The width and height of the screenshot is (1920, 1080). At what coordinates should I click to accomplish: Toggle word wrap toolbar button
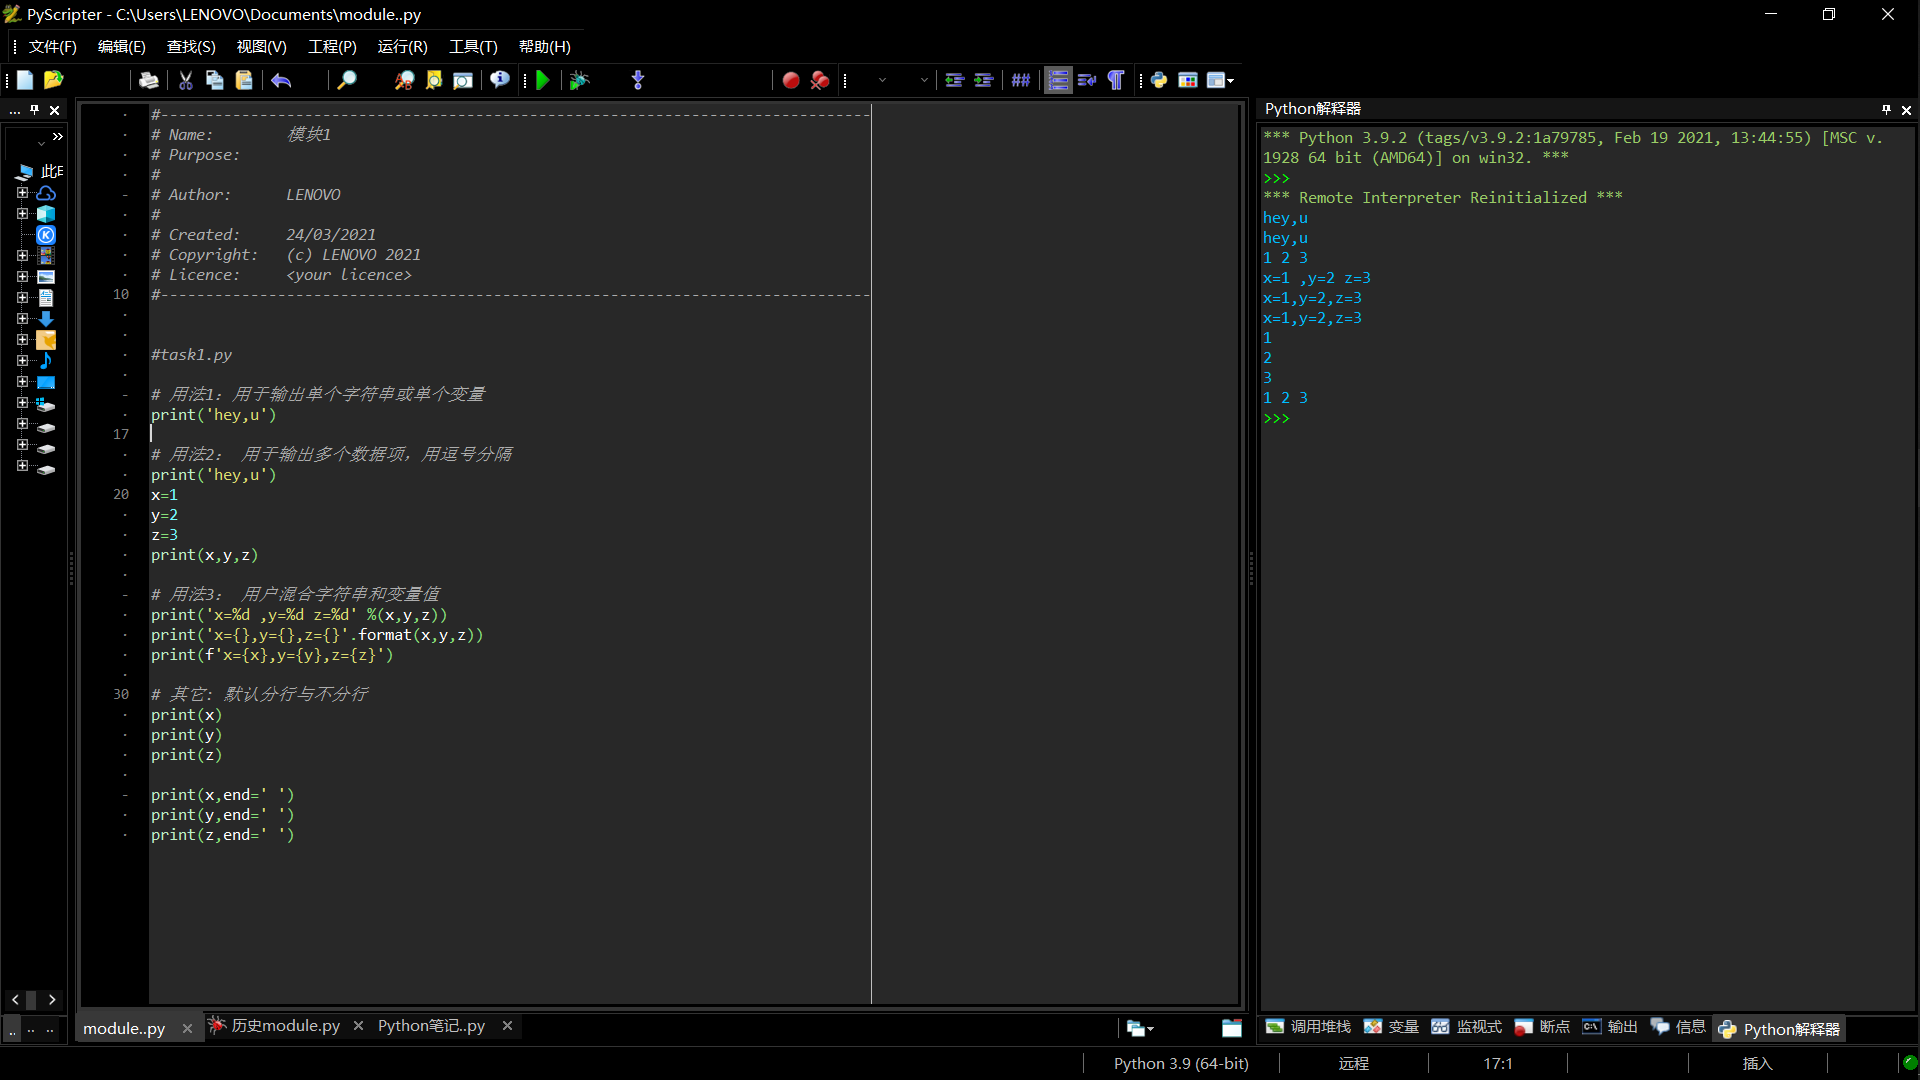point(1087,81)
